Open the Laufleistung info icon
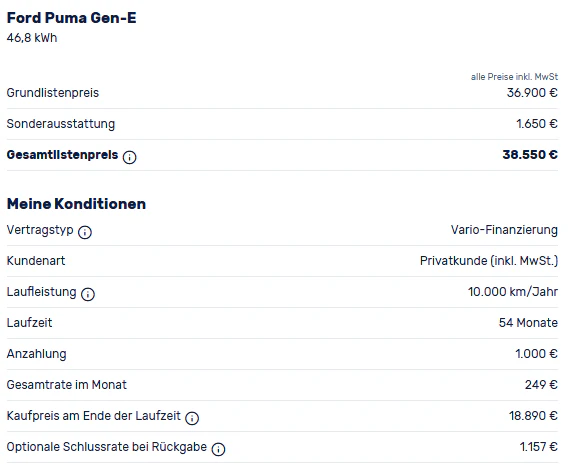The width and height of the screenshot is (572, 467). pos(88,294)
